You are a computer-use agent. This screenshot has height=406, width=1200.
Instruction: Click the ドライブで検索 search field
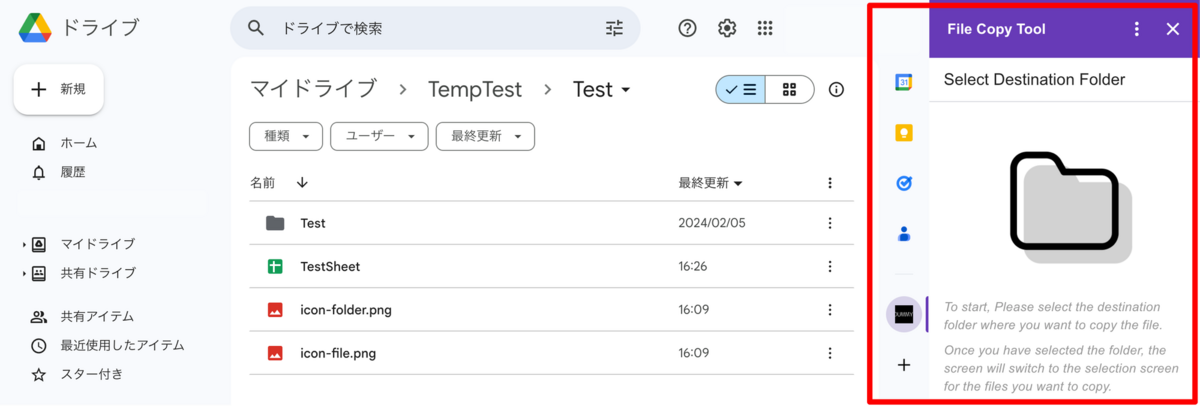tap(435, 28)
